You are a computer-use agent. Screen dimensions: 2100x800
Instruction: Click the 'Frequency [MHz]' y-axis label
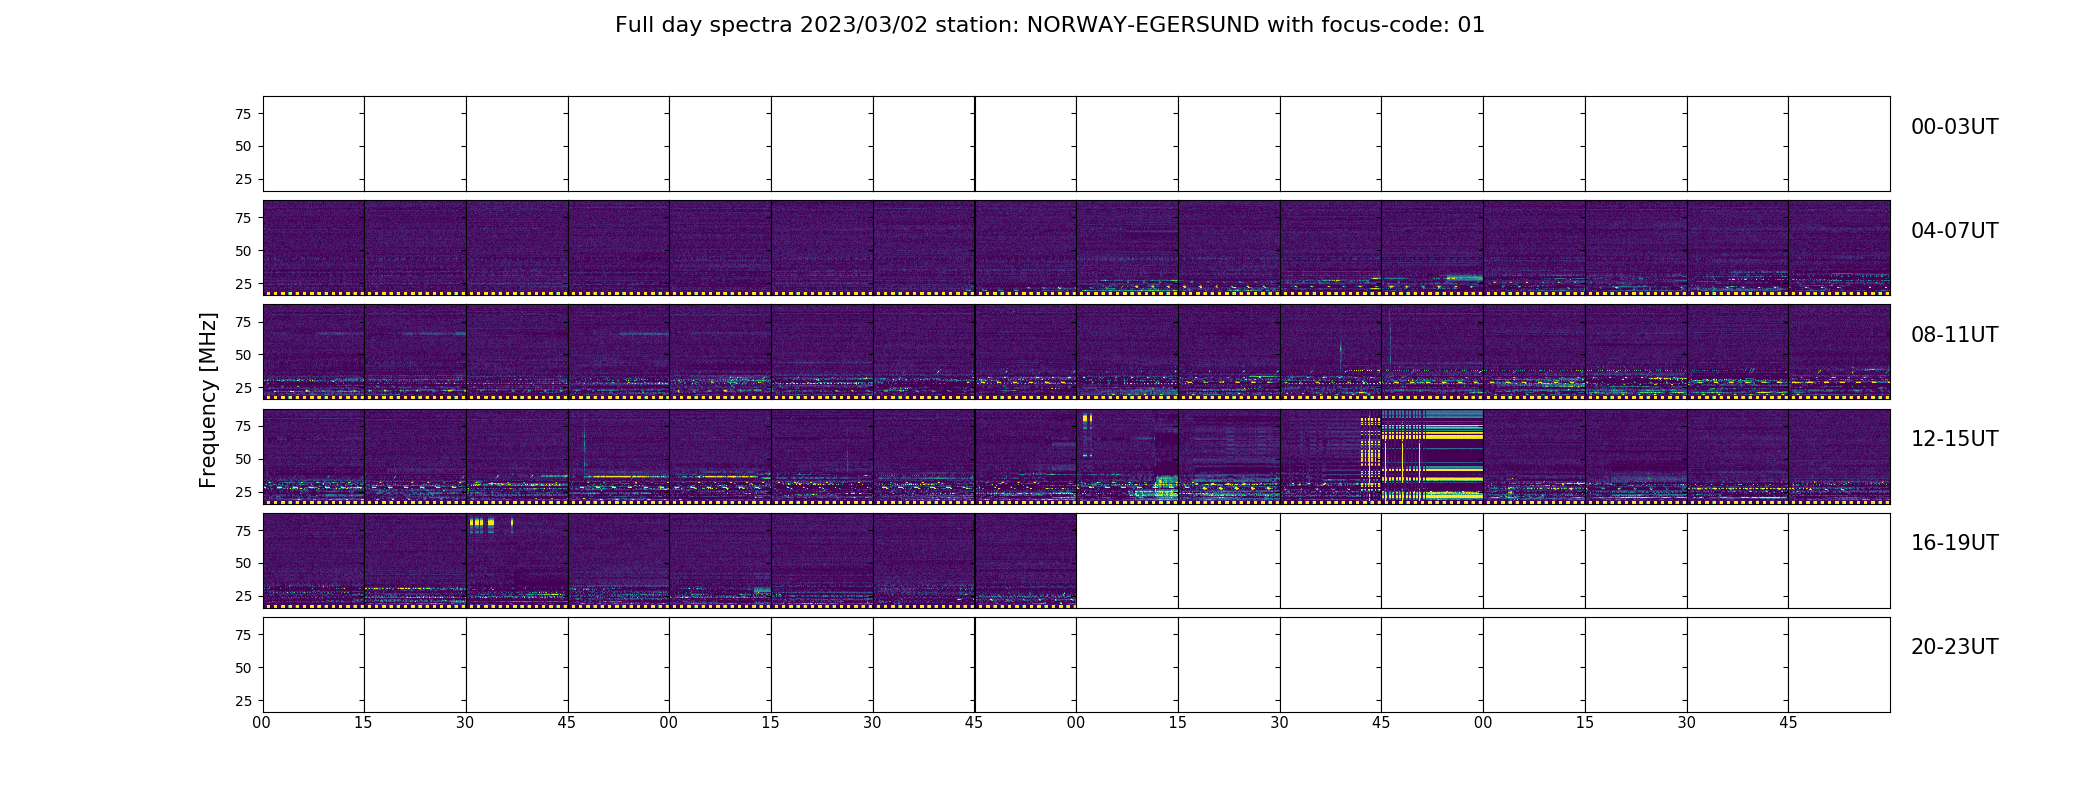point(208,400)
